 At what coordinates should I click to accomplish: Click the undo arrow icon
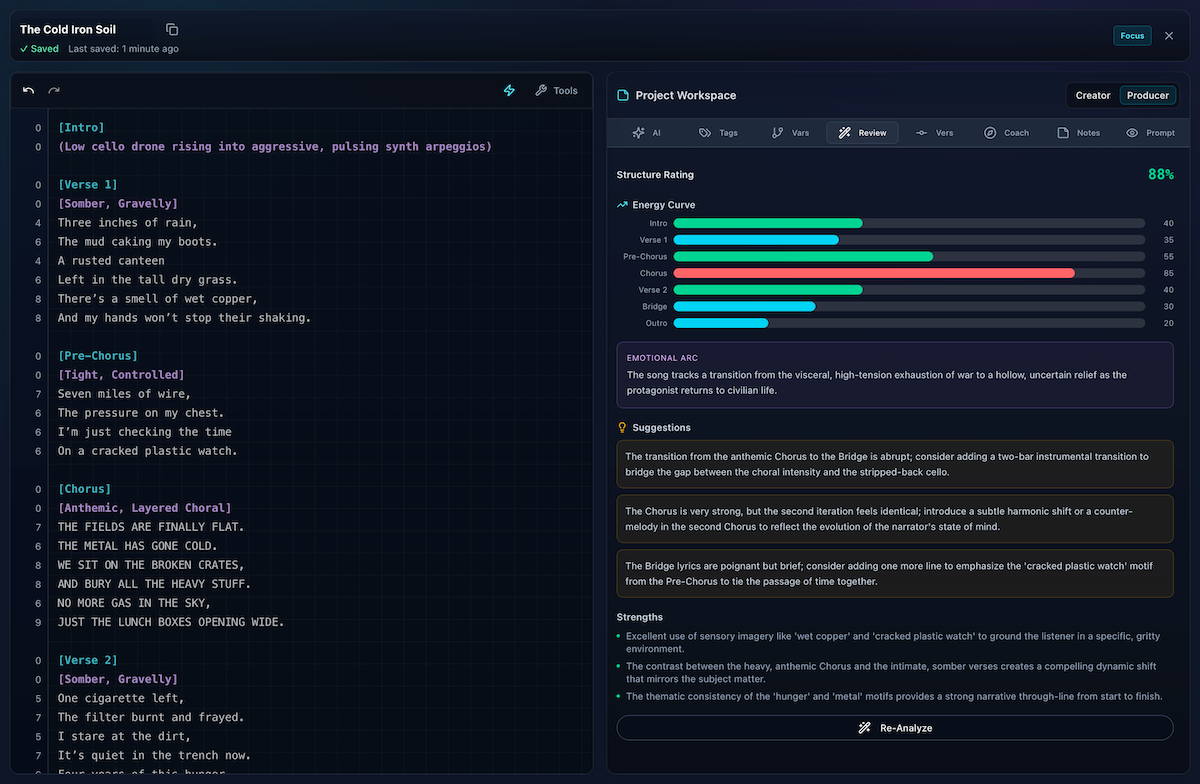(x=28, y=90)
